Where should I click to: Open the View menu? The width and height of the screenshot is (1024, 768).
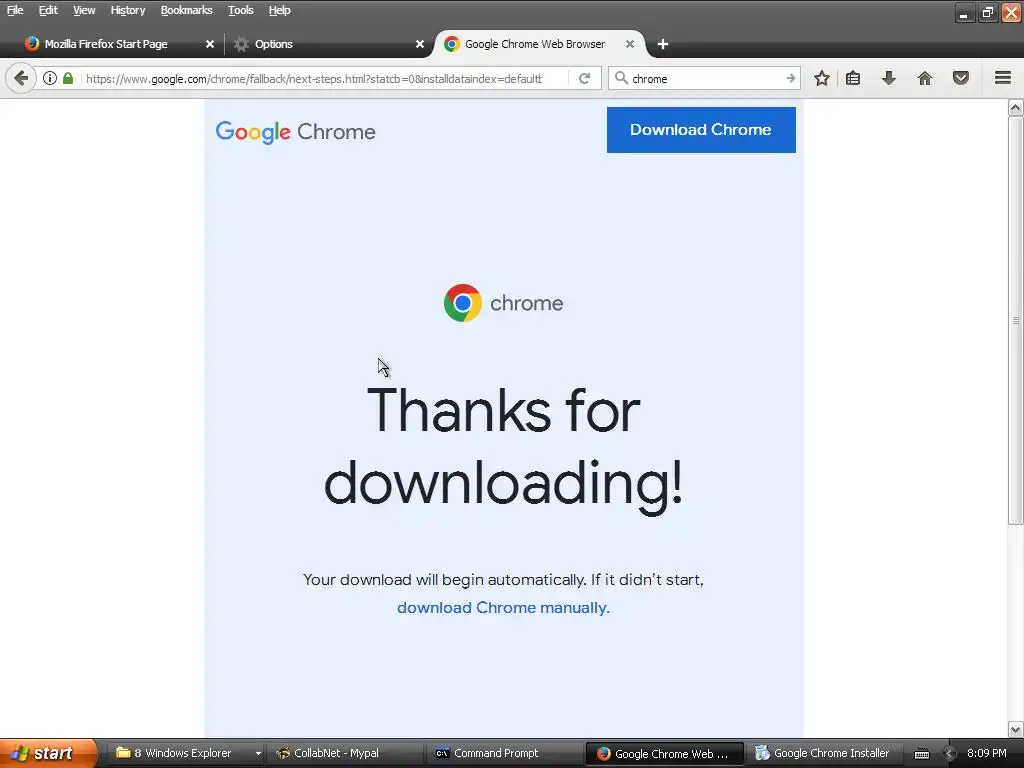pyautogui.click(x=84, y=10)
